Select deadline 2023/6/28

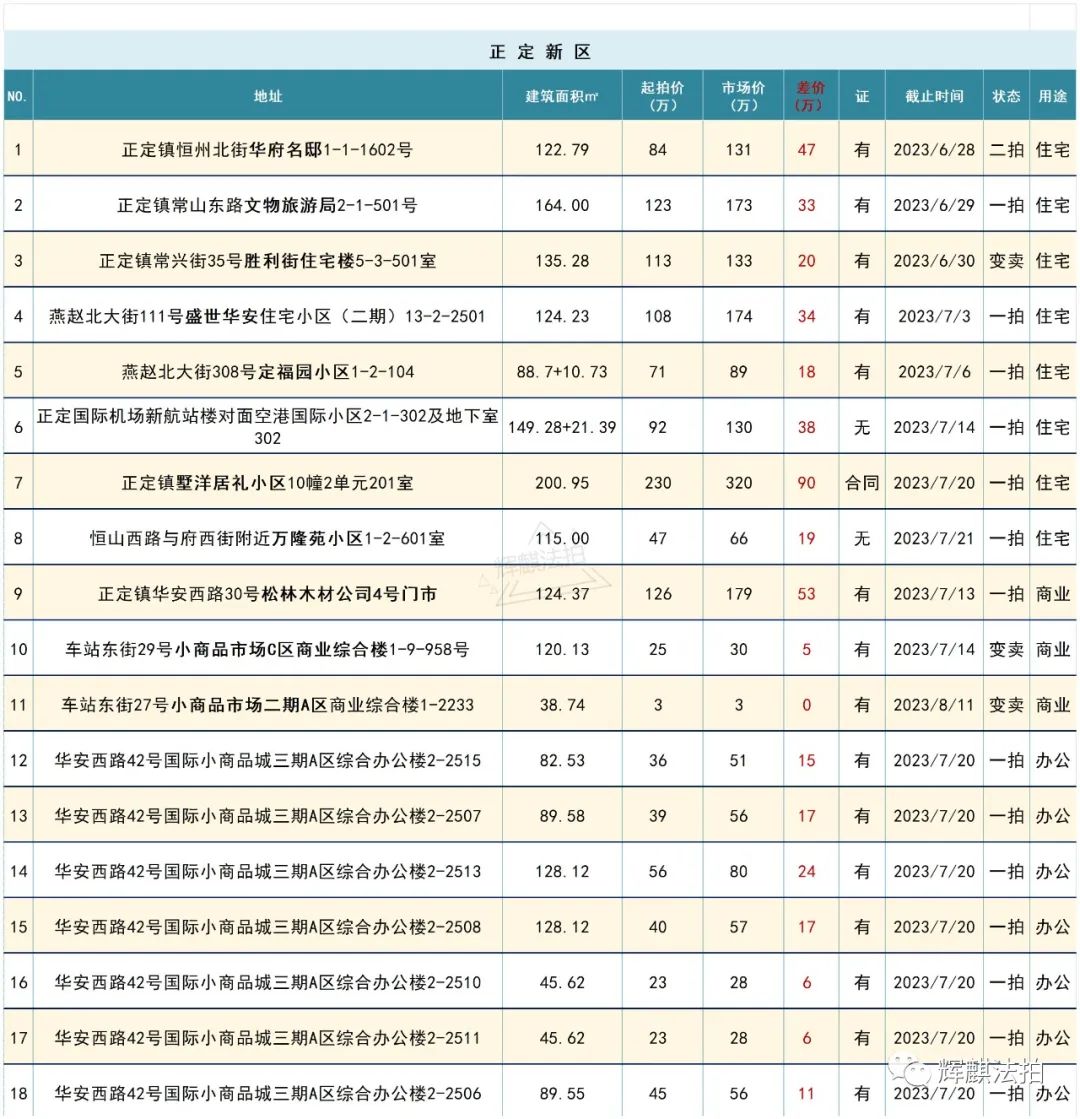pos(934,150)
